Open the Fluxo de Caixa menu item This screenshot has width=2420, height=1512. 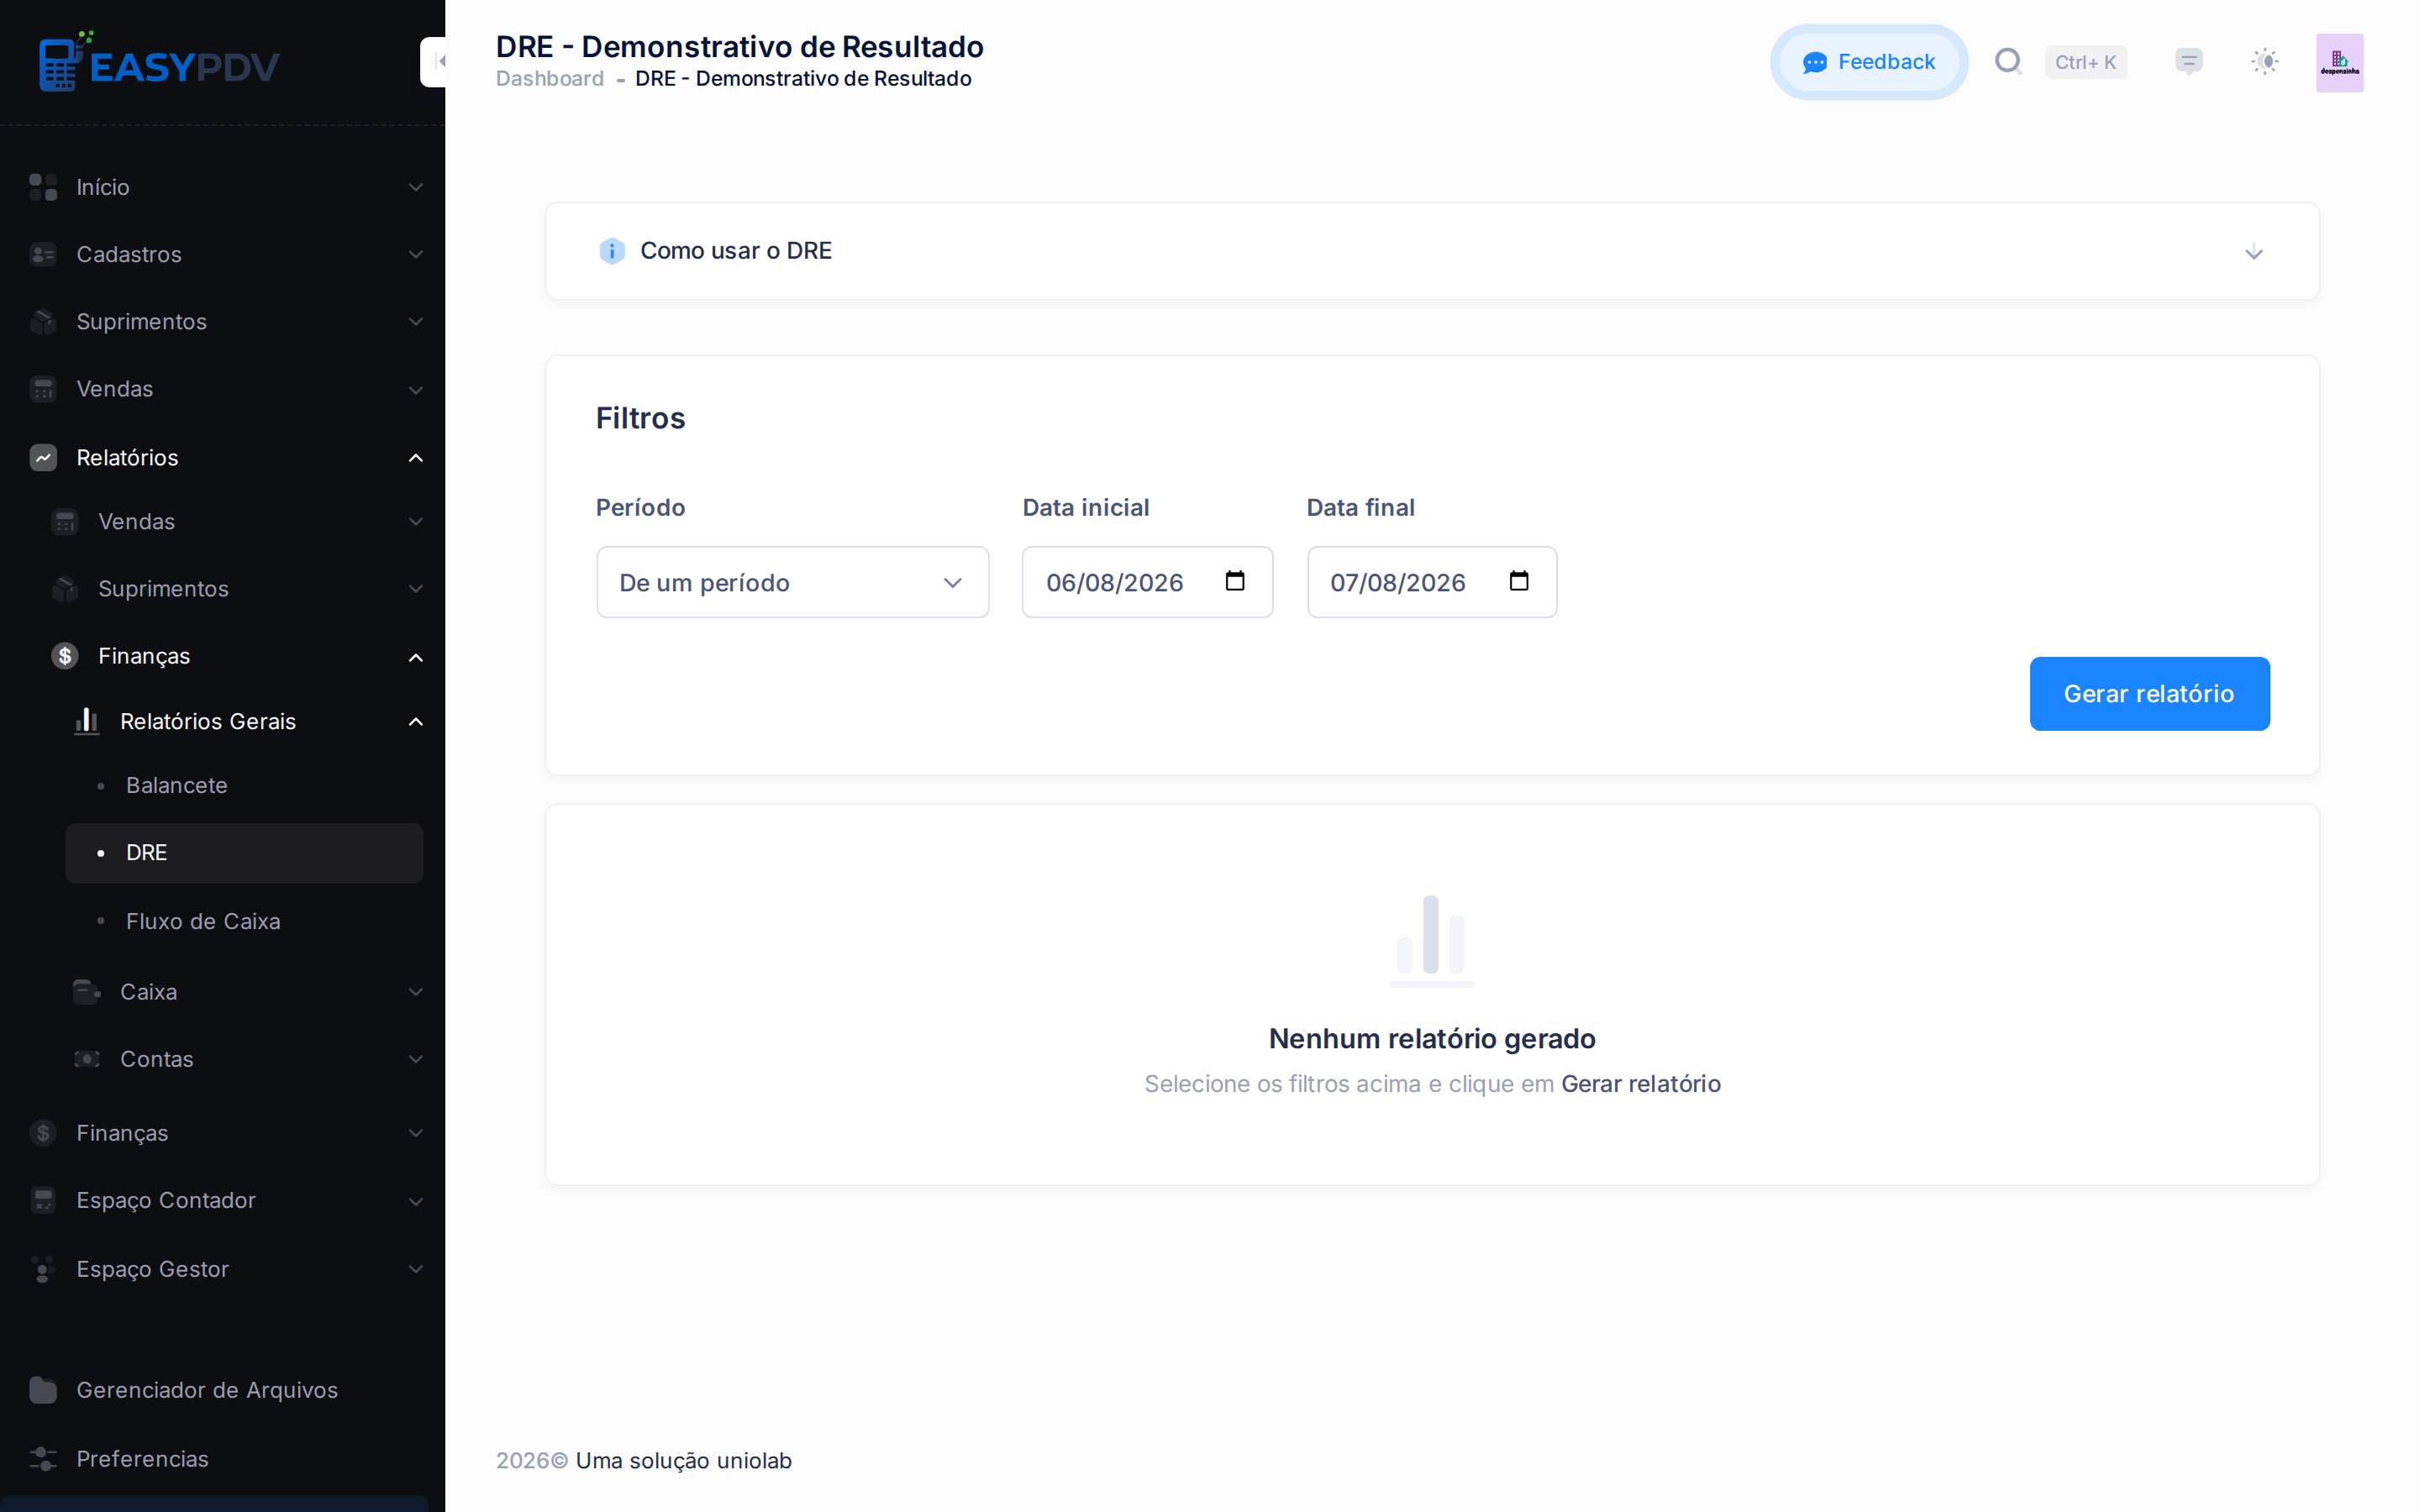244,921
